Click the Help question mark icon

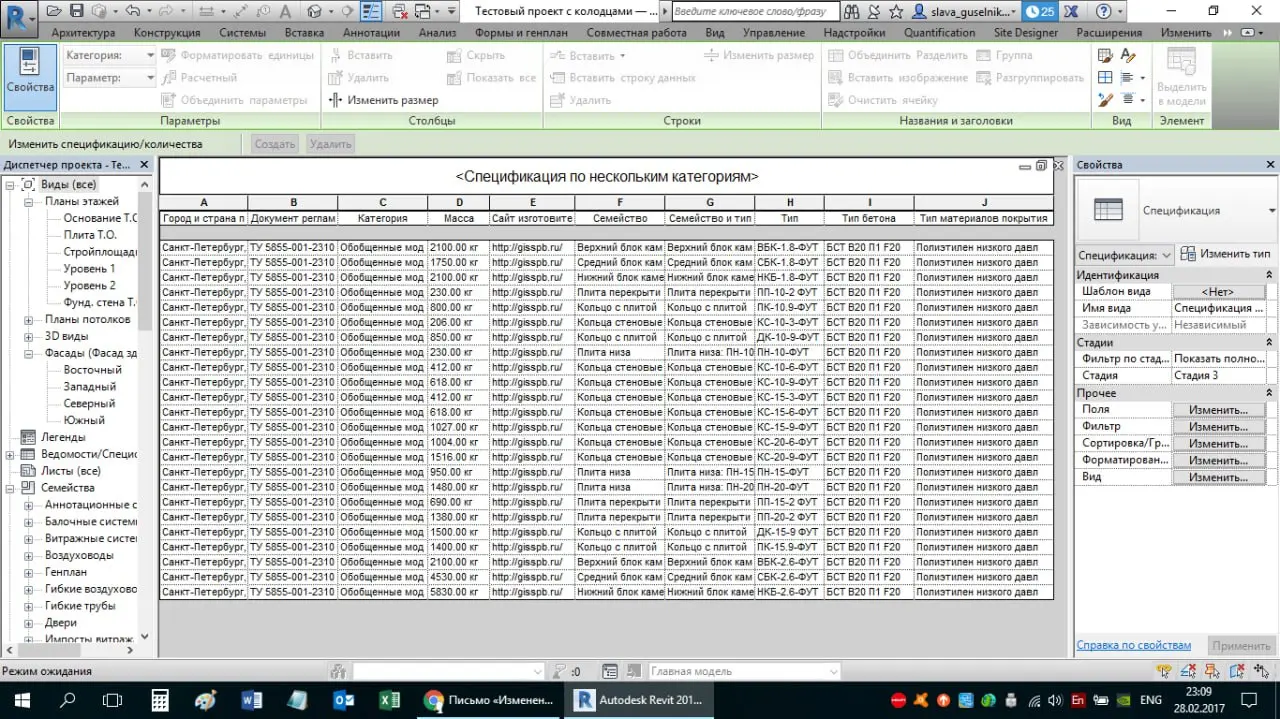coord(1103,11)
